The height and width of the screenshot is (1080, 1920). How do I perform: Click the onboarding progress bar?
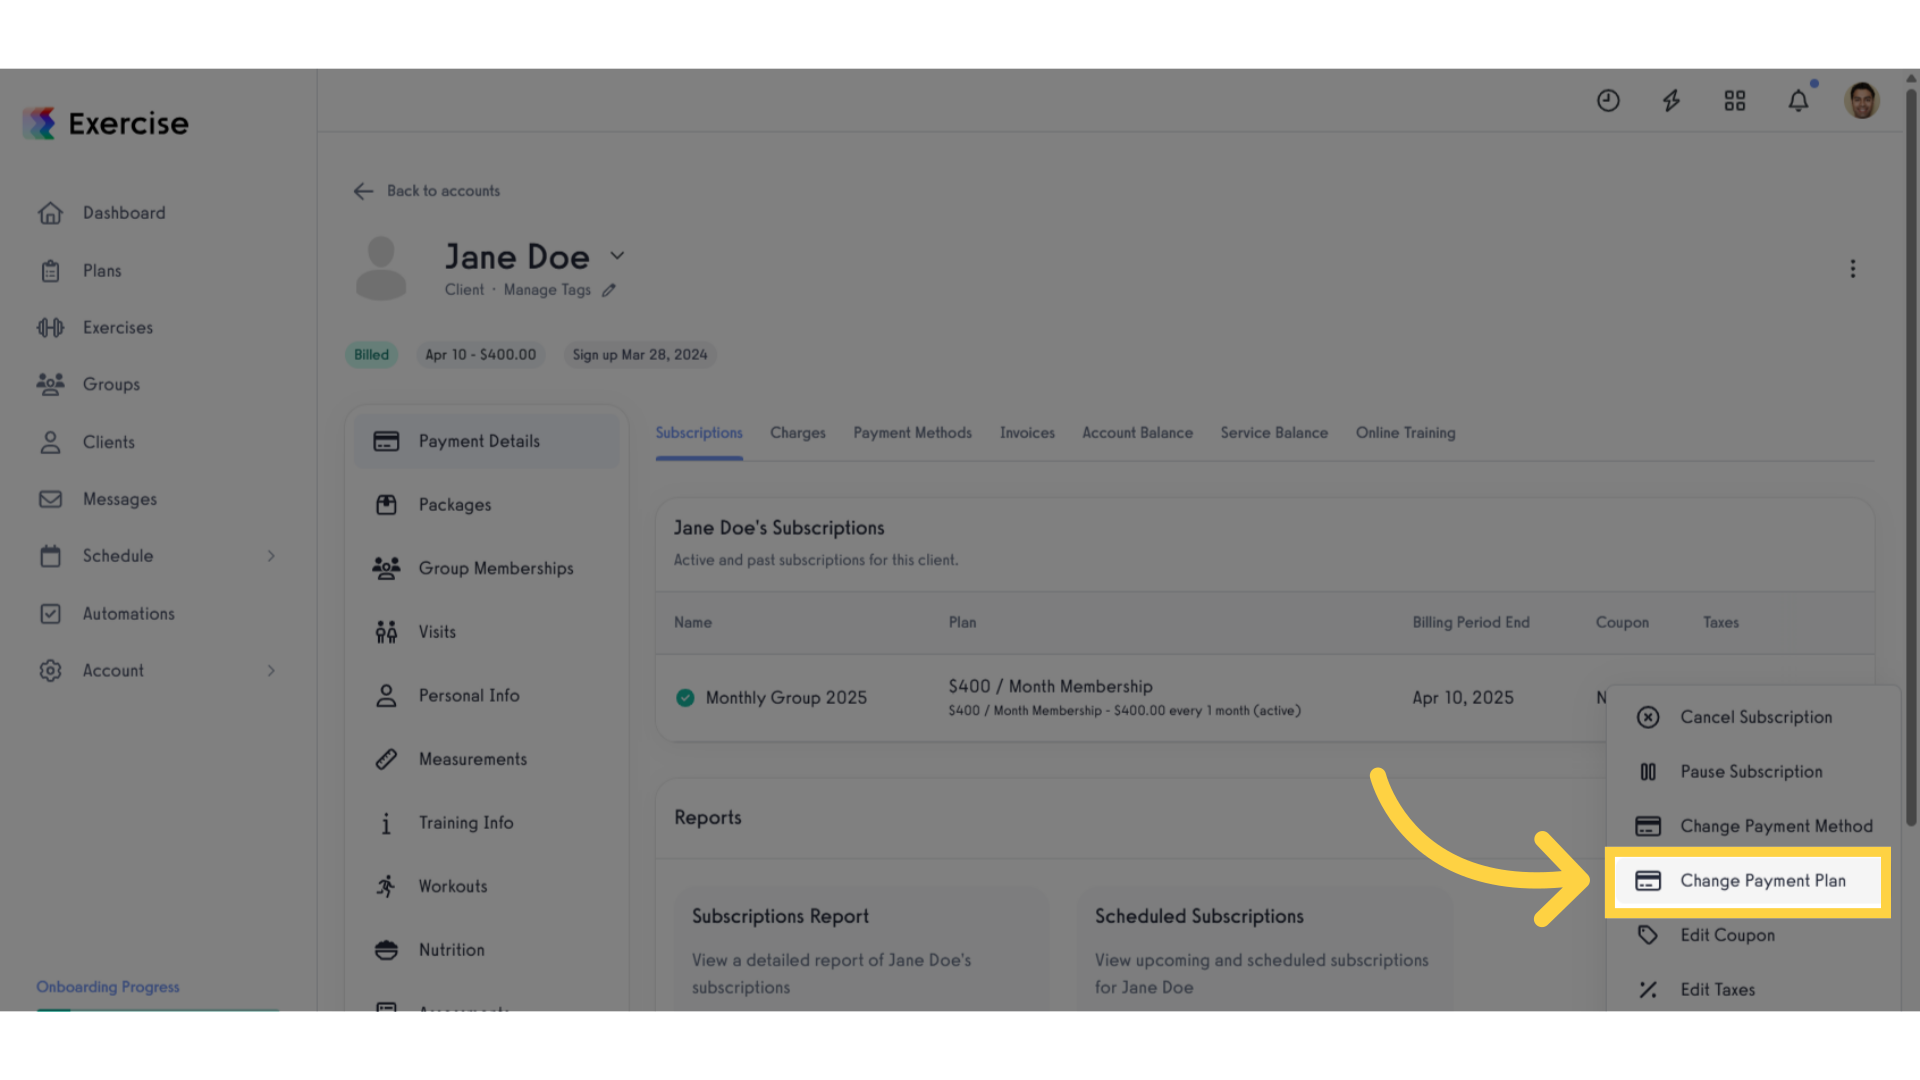(x=158, y=1009)
